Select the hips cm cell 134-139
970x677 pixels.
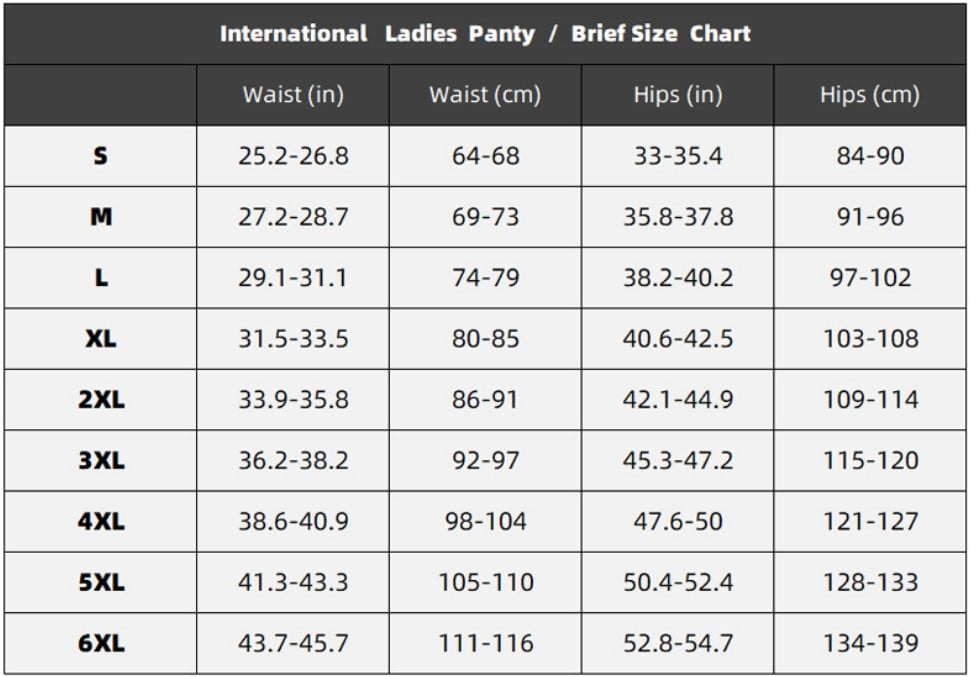(x=870, y=643)
